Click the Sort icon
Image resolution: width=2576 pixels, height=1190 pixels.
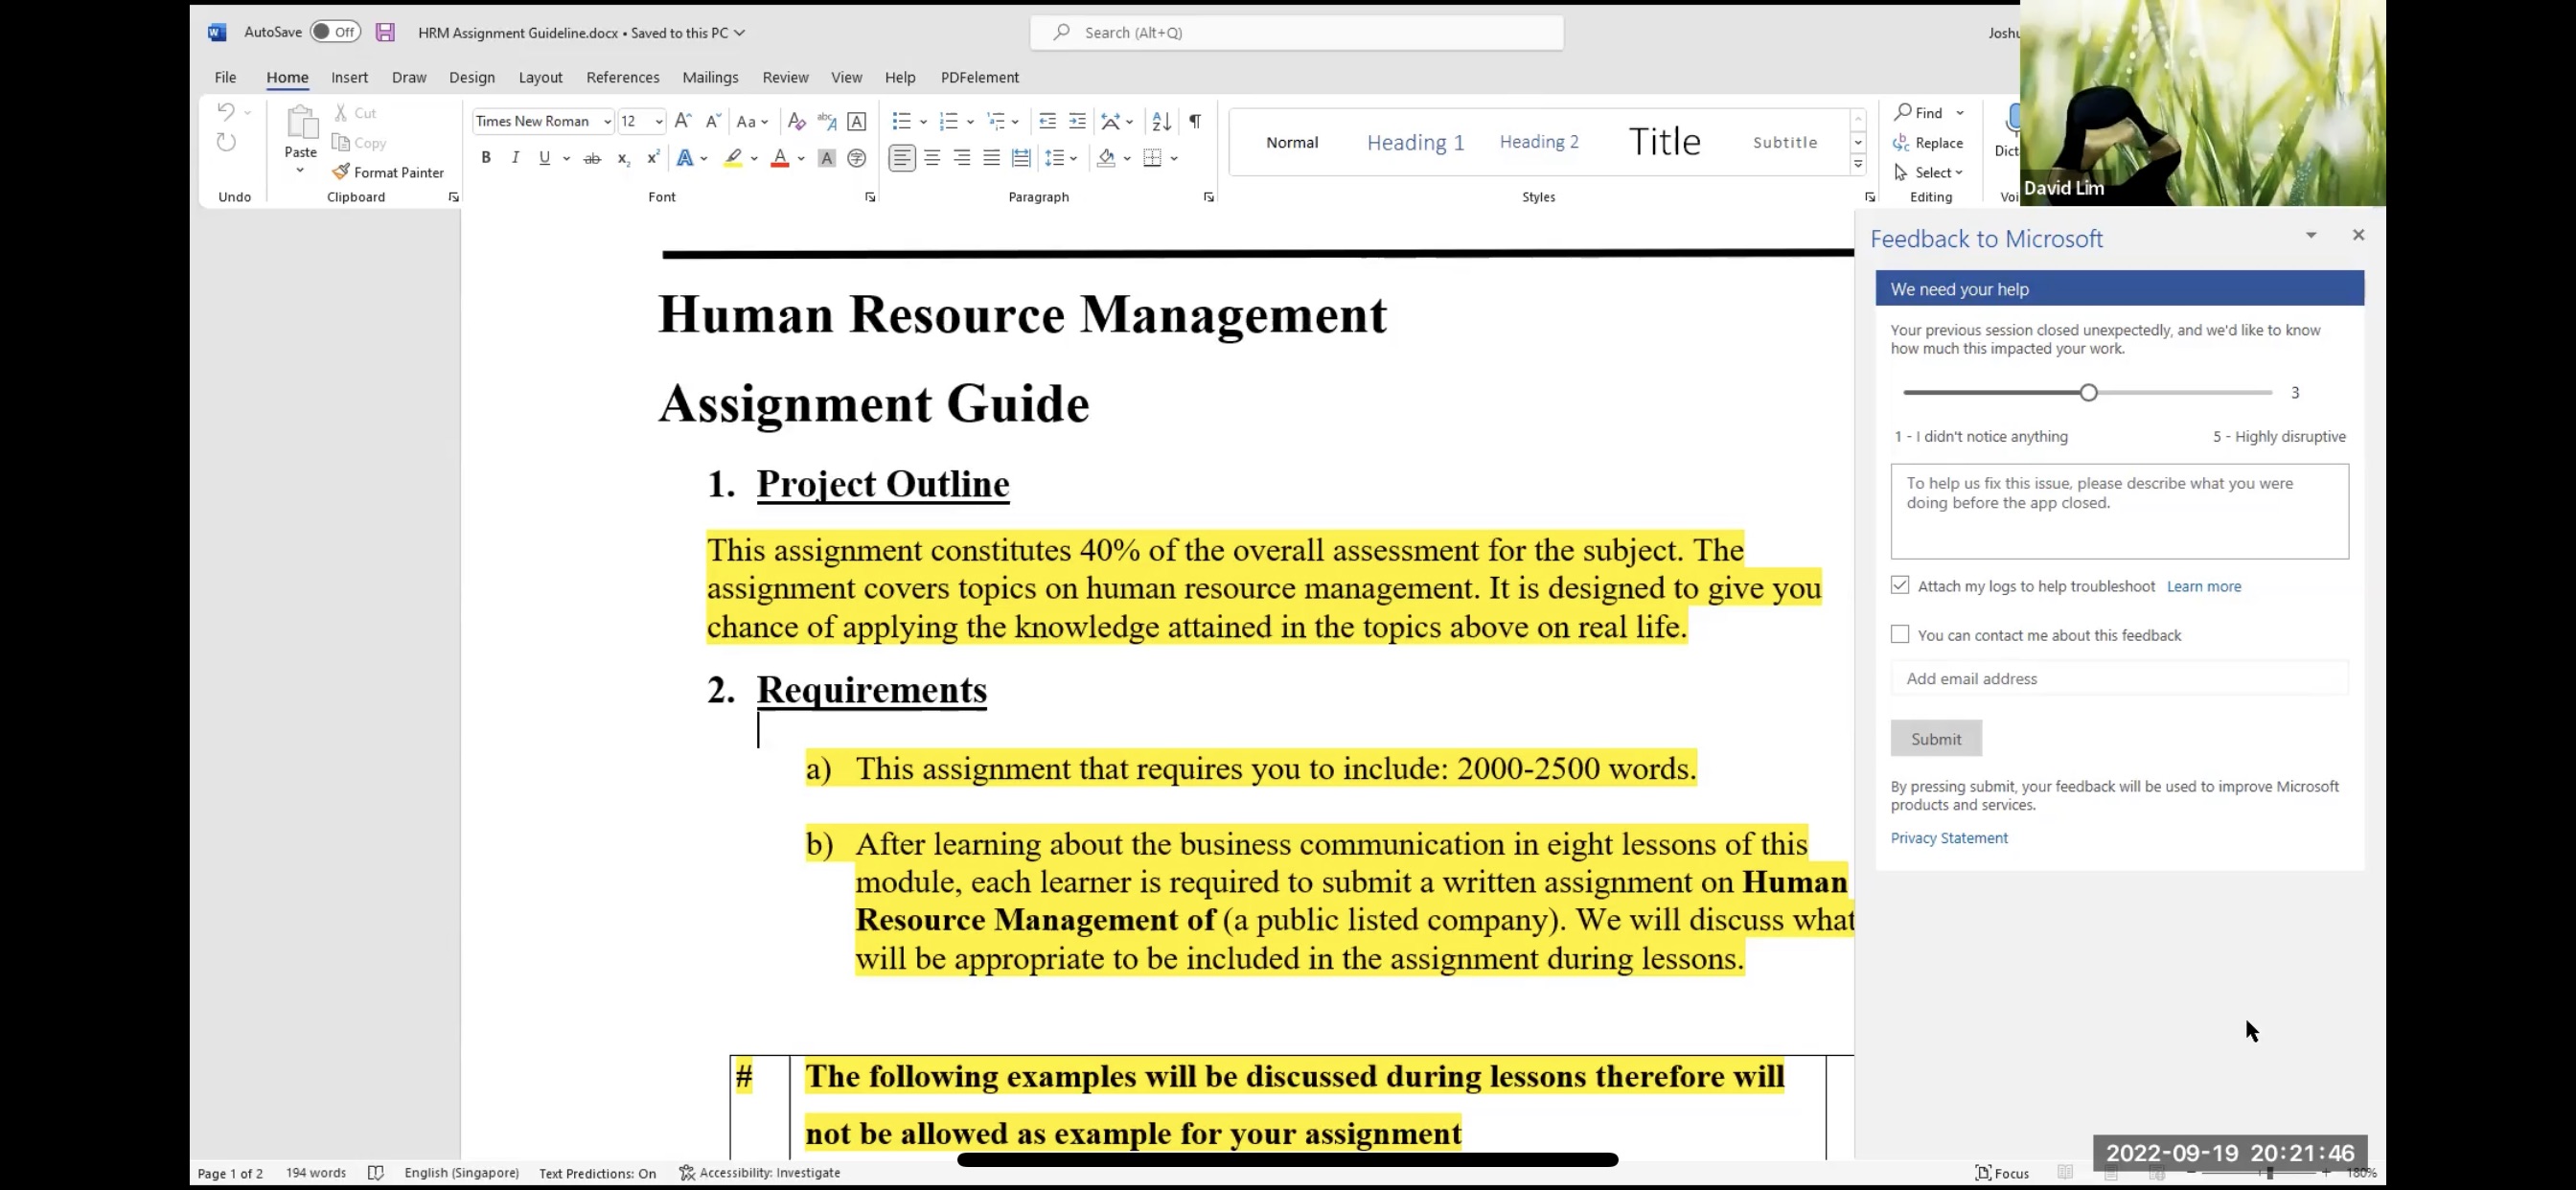[x=1161, y=121]
